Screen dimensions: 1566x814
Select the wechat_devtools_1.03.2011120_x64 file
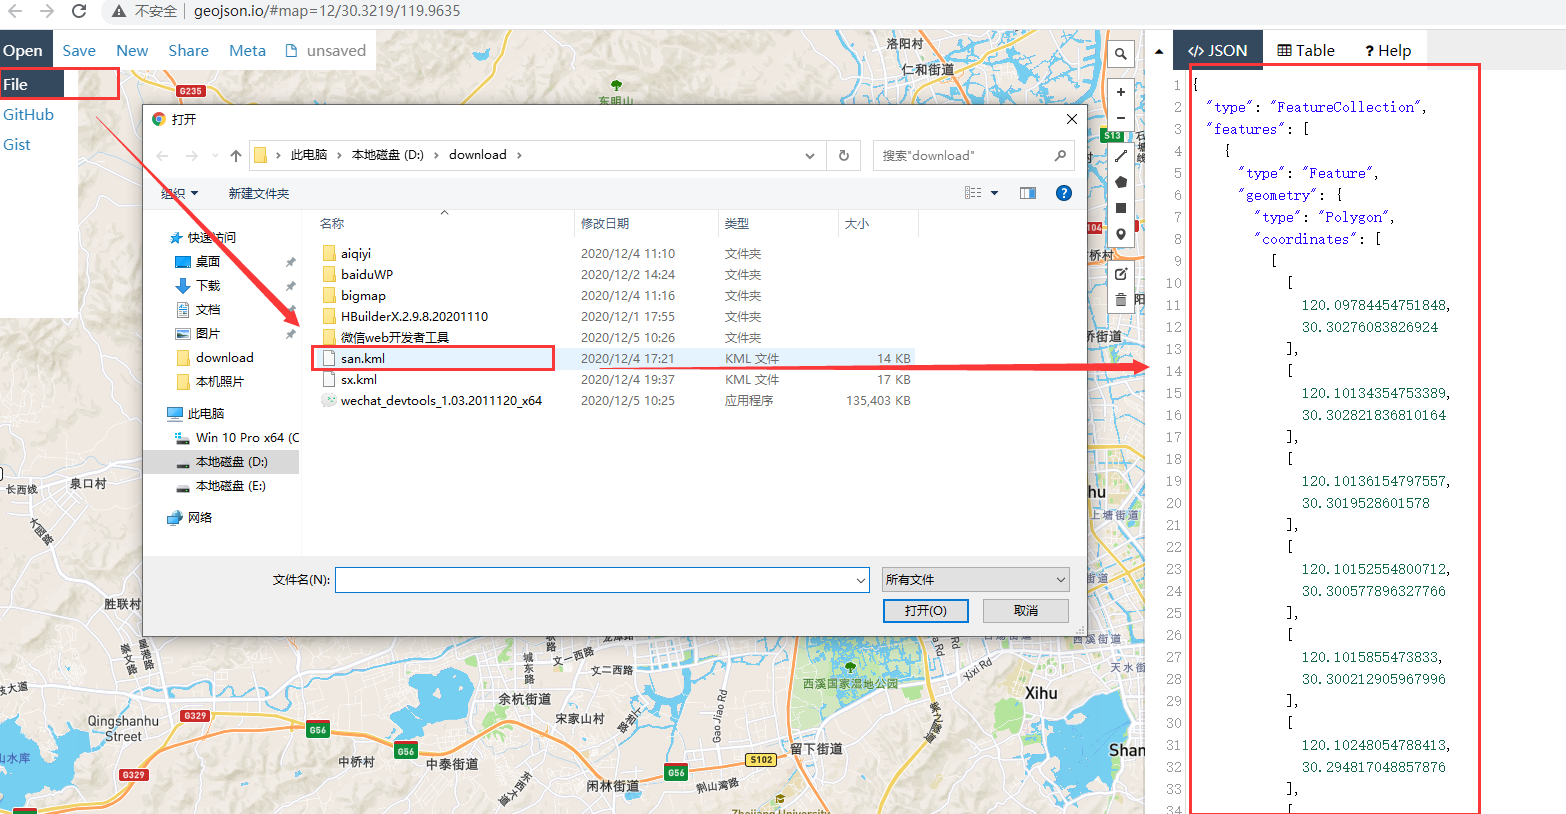click(441, 400)
